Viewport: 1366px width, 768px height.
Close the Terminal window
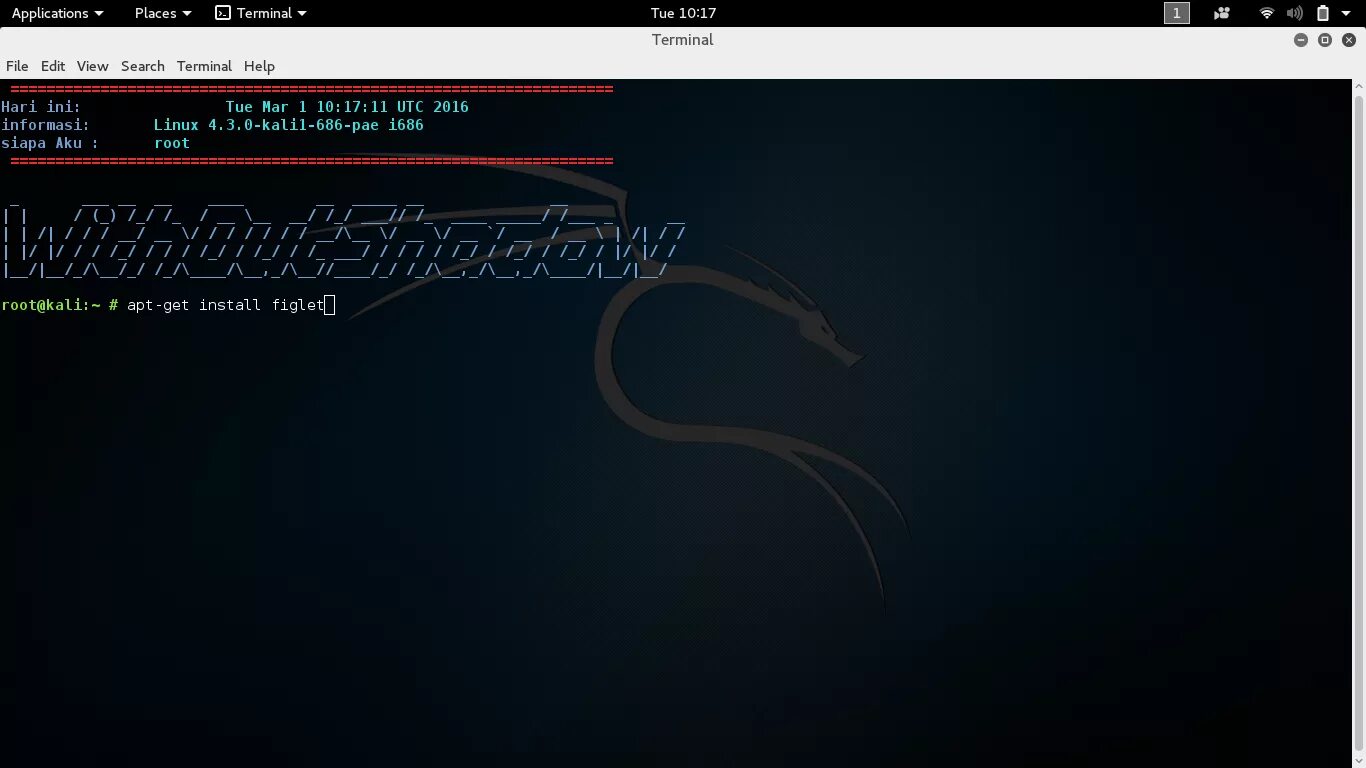point(1348,40)
